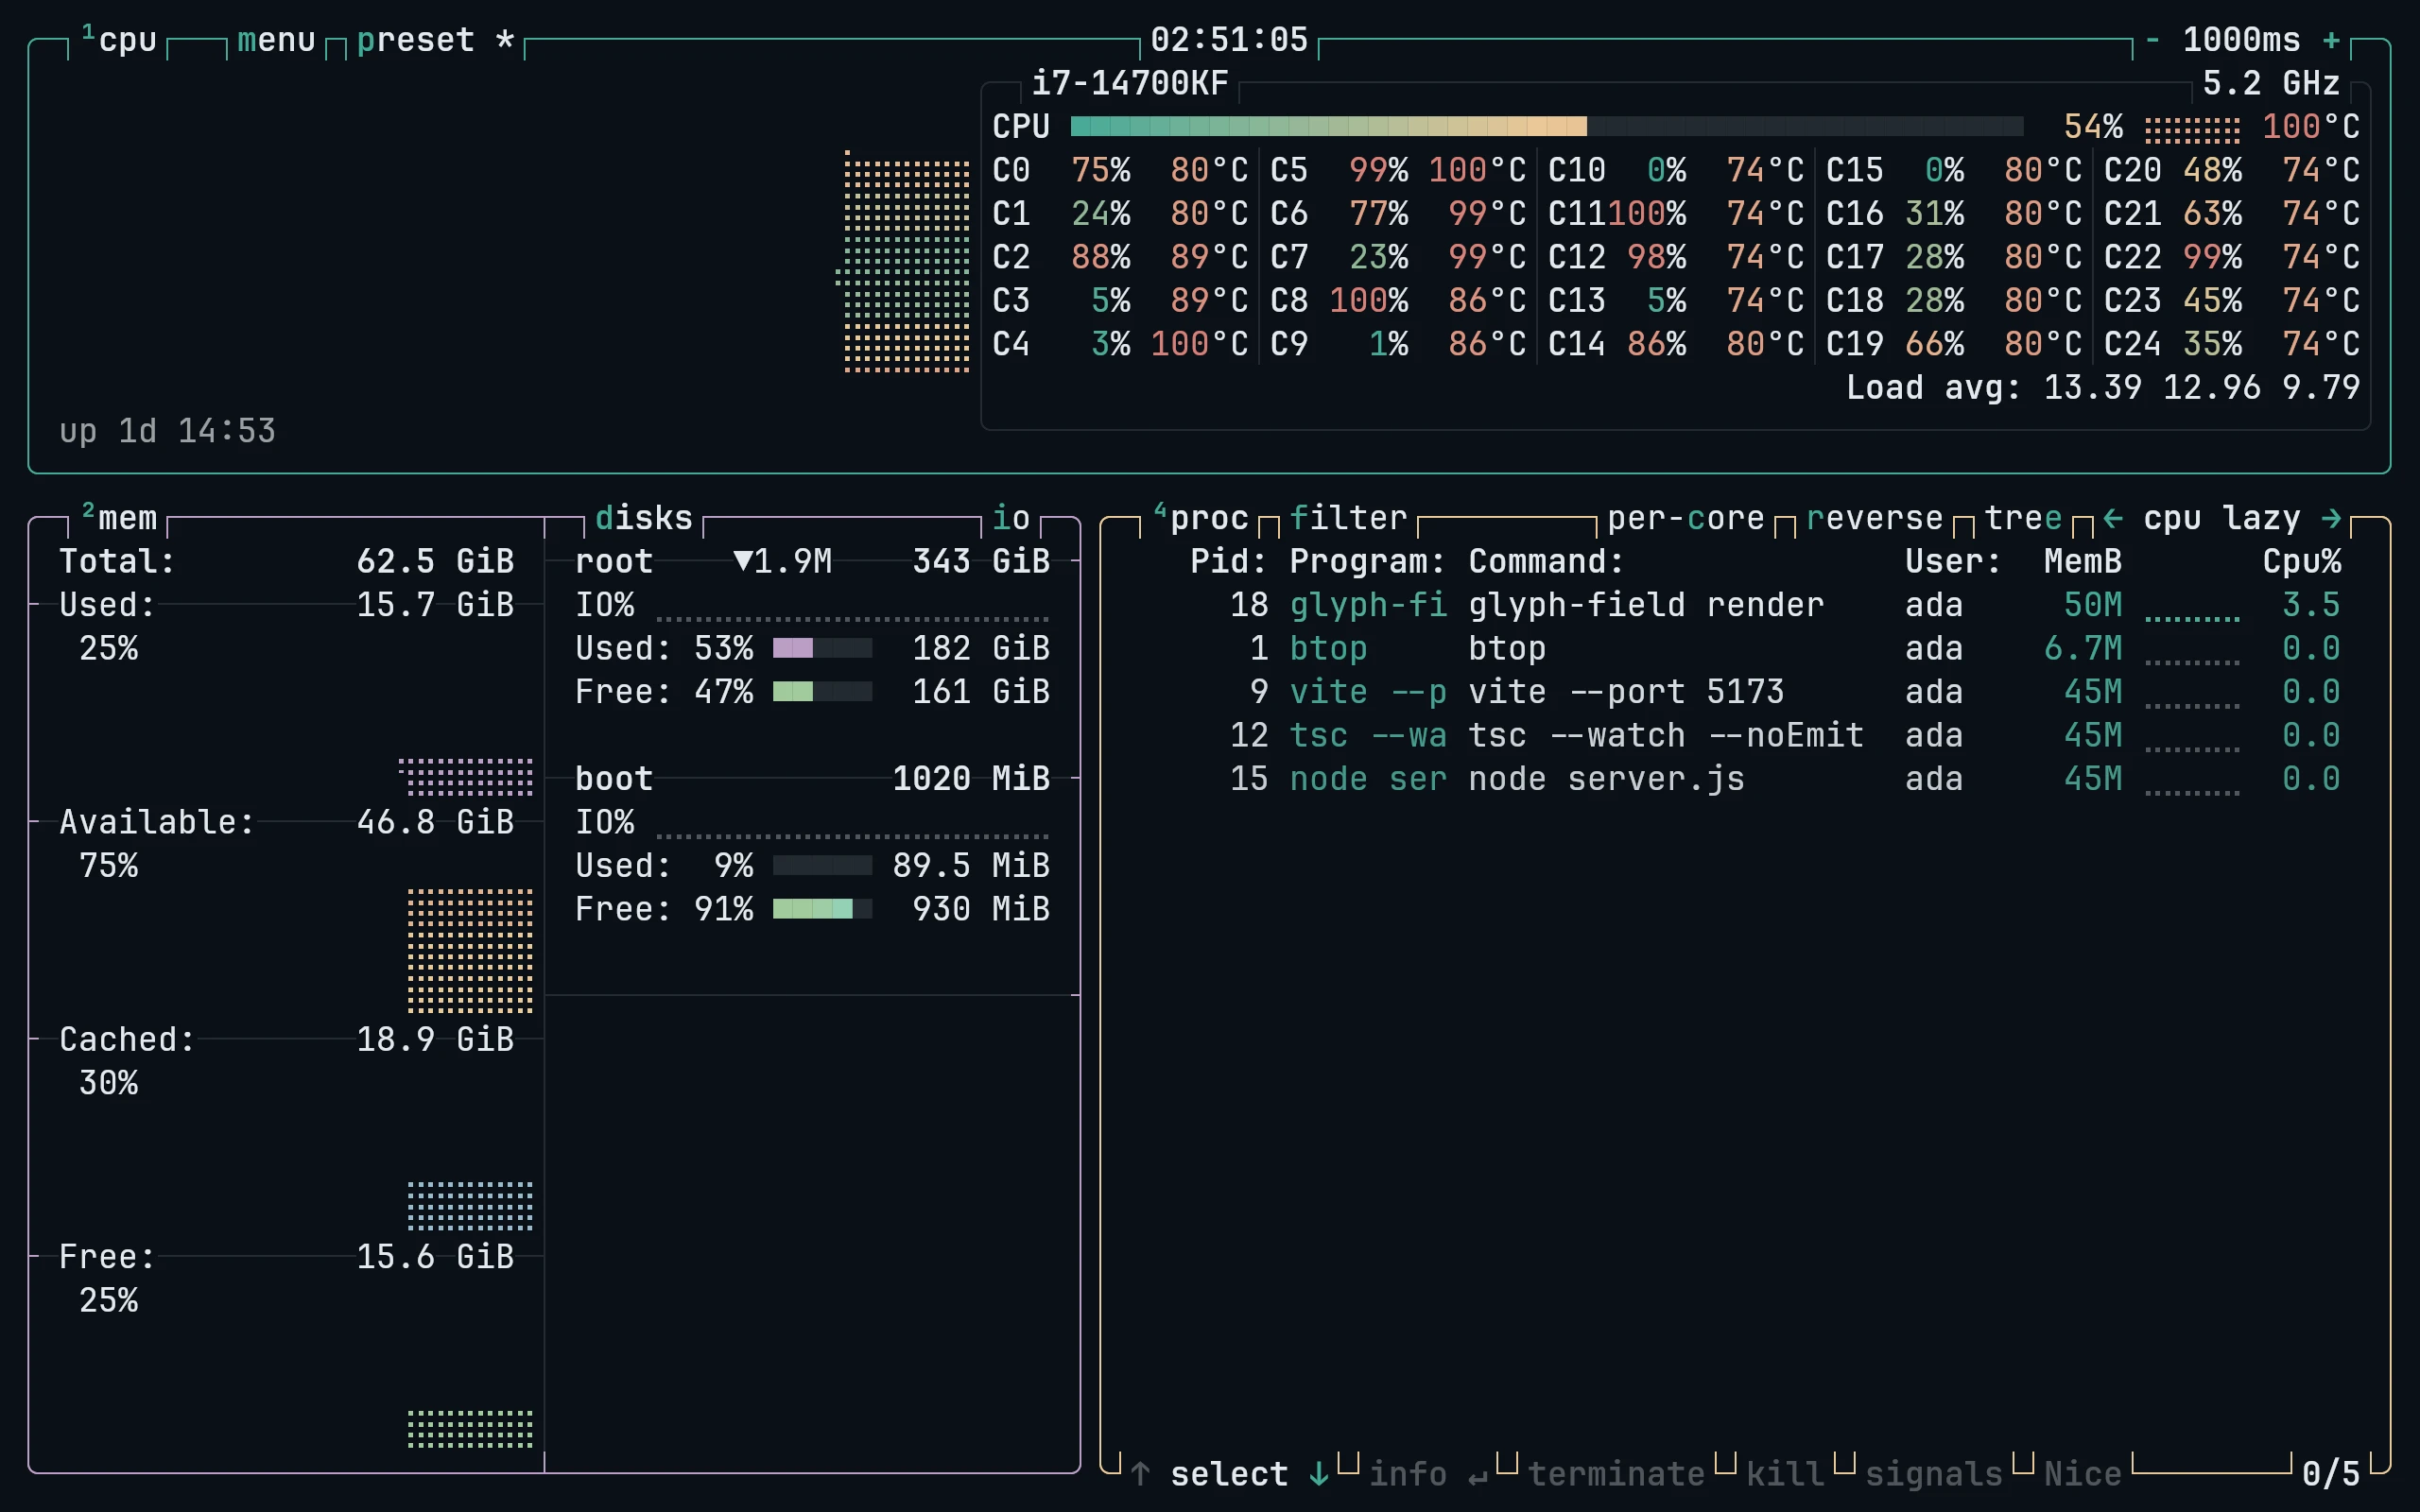Click root disk Used 53% bar
2420x1512 pixels.
pyautogui.click(x=822, y=648)
